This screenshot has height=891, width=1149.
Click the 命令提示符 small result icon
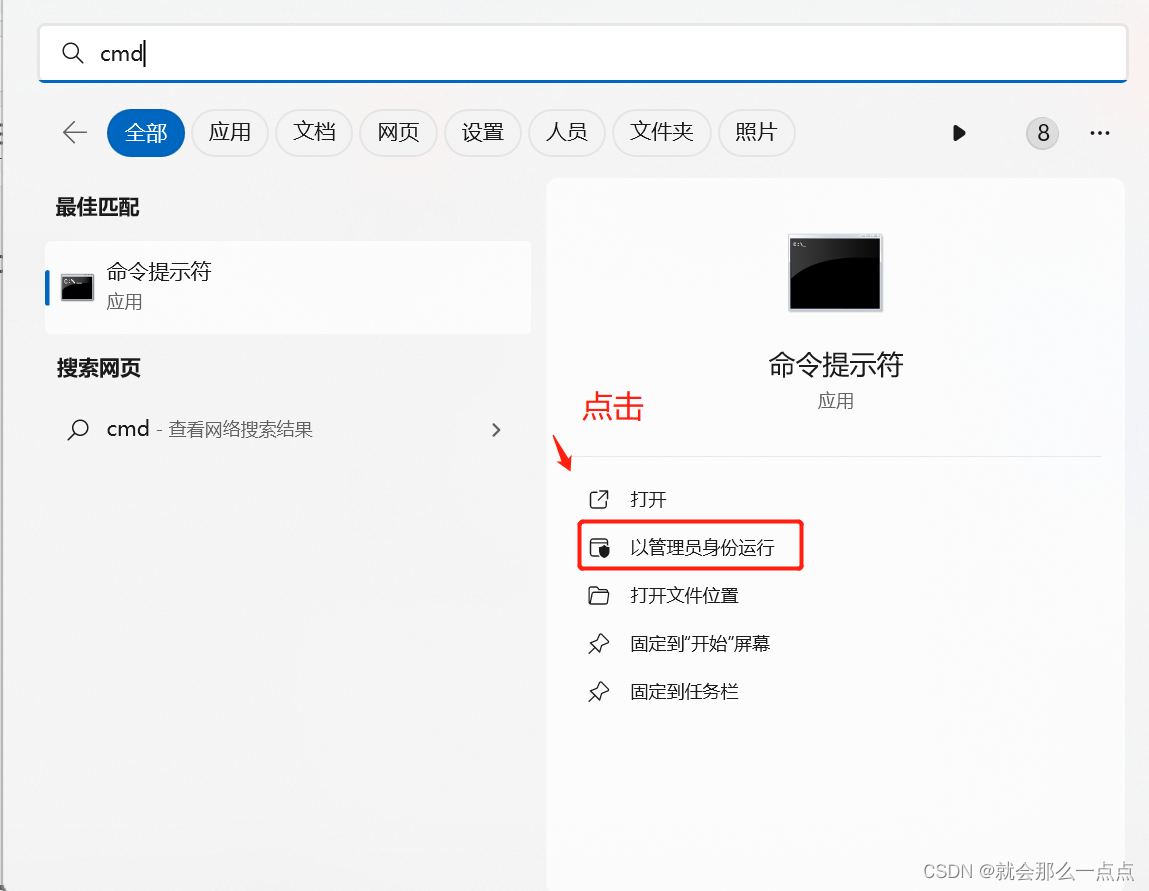(77, 287)
